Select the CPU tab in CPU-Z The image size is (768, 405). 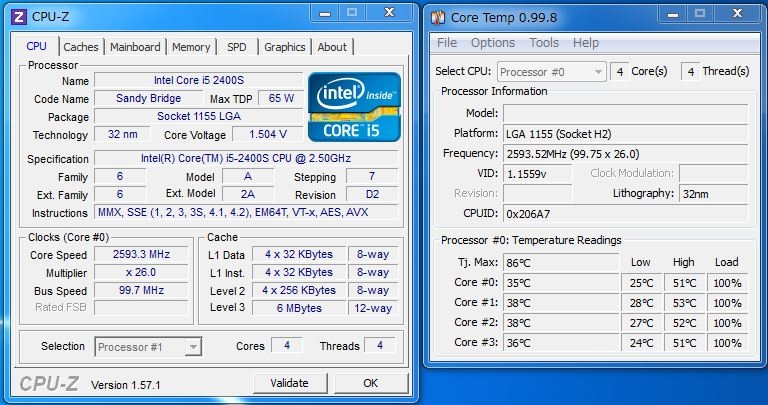(x=37, y=46)
